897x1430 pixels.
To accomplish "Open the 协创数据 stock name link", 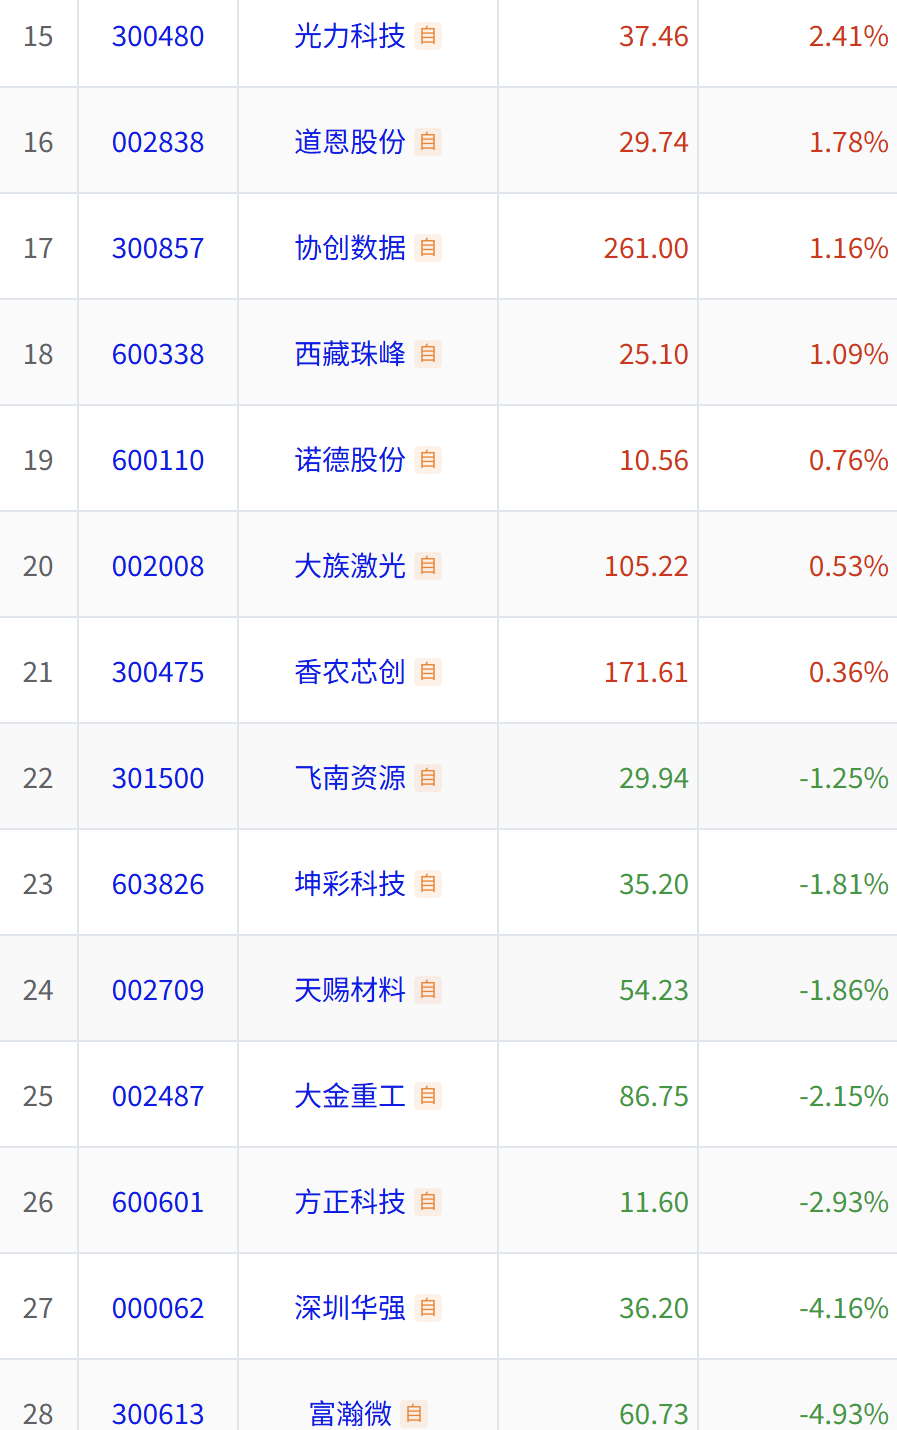I will [x=350, y=248].
